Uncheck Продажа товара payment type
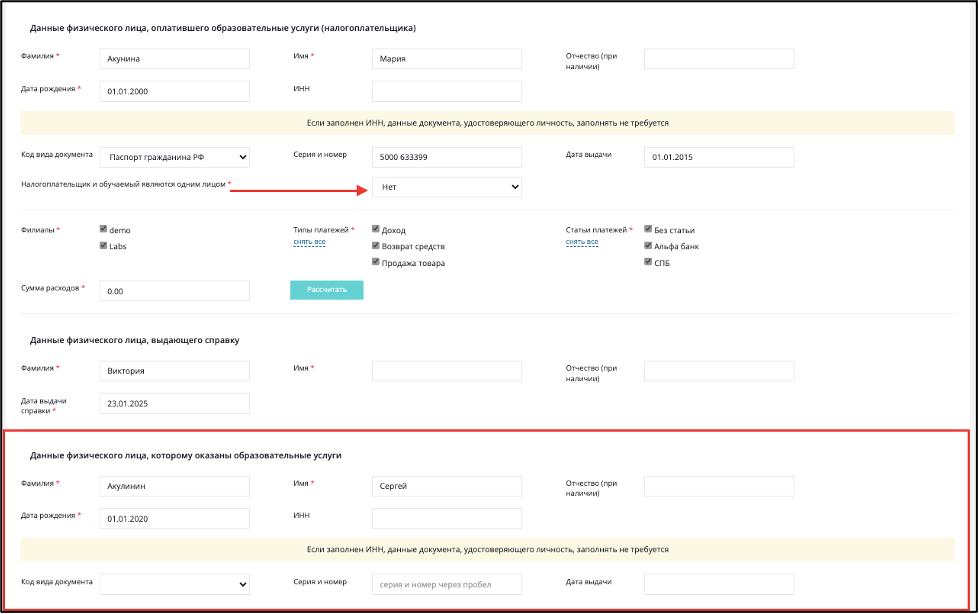Screen dimensions: 979x614 [375, 262]
